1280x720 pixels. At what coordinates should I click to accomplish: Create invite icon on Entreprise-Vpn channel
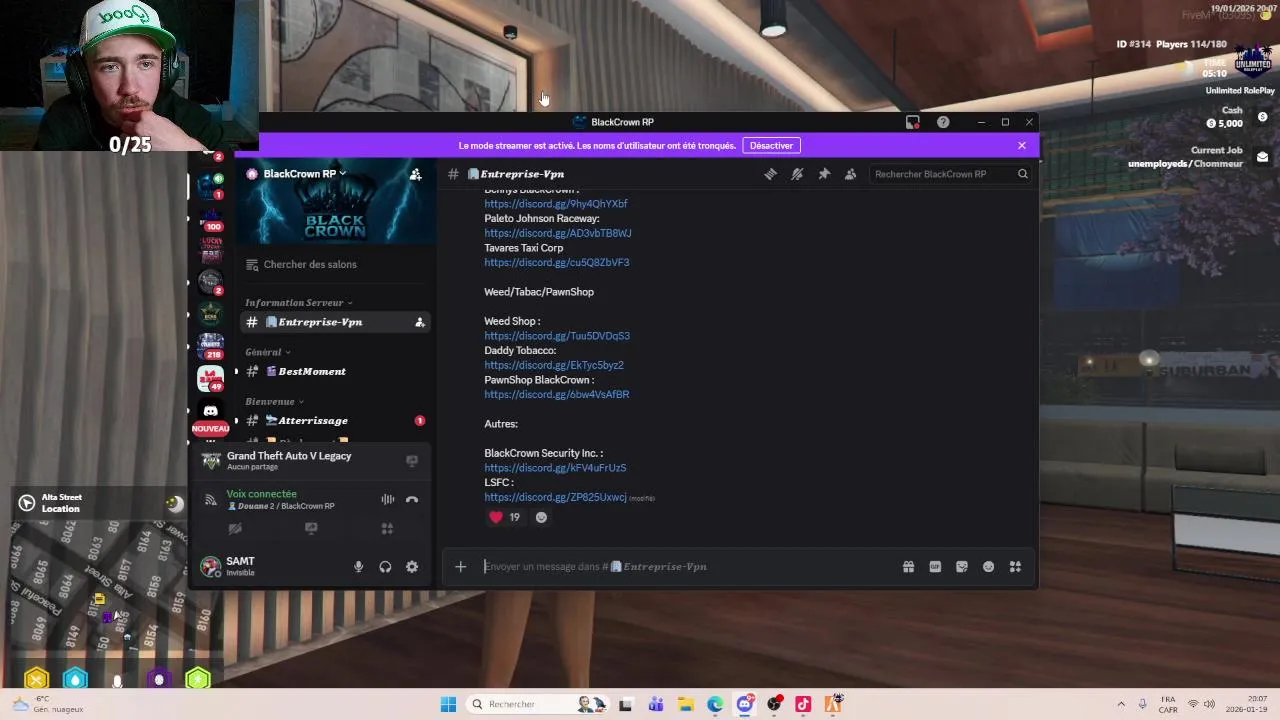[x=420, y=322]
